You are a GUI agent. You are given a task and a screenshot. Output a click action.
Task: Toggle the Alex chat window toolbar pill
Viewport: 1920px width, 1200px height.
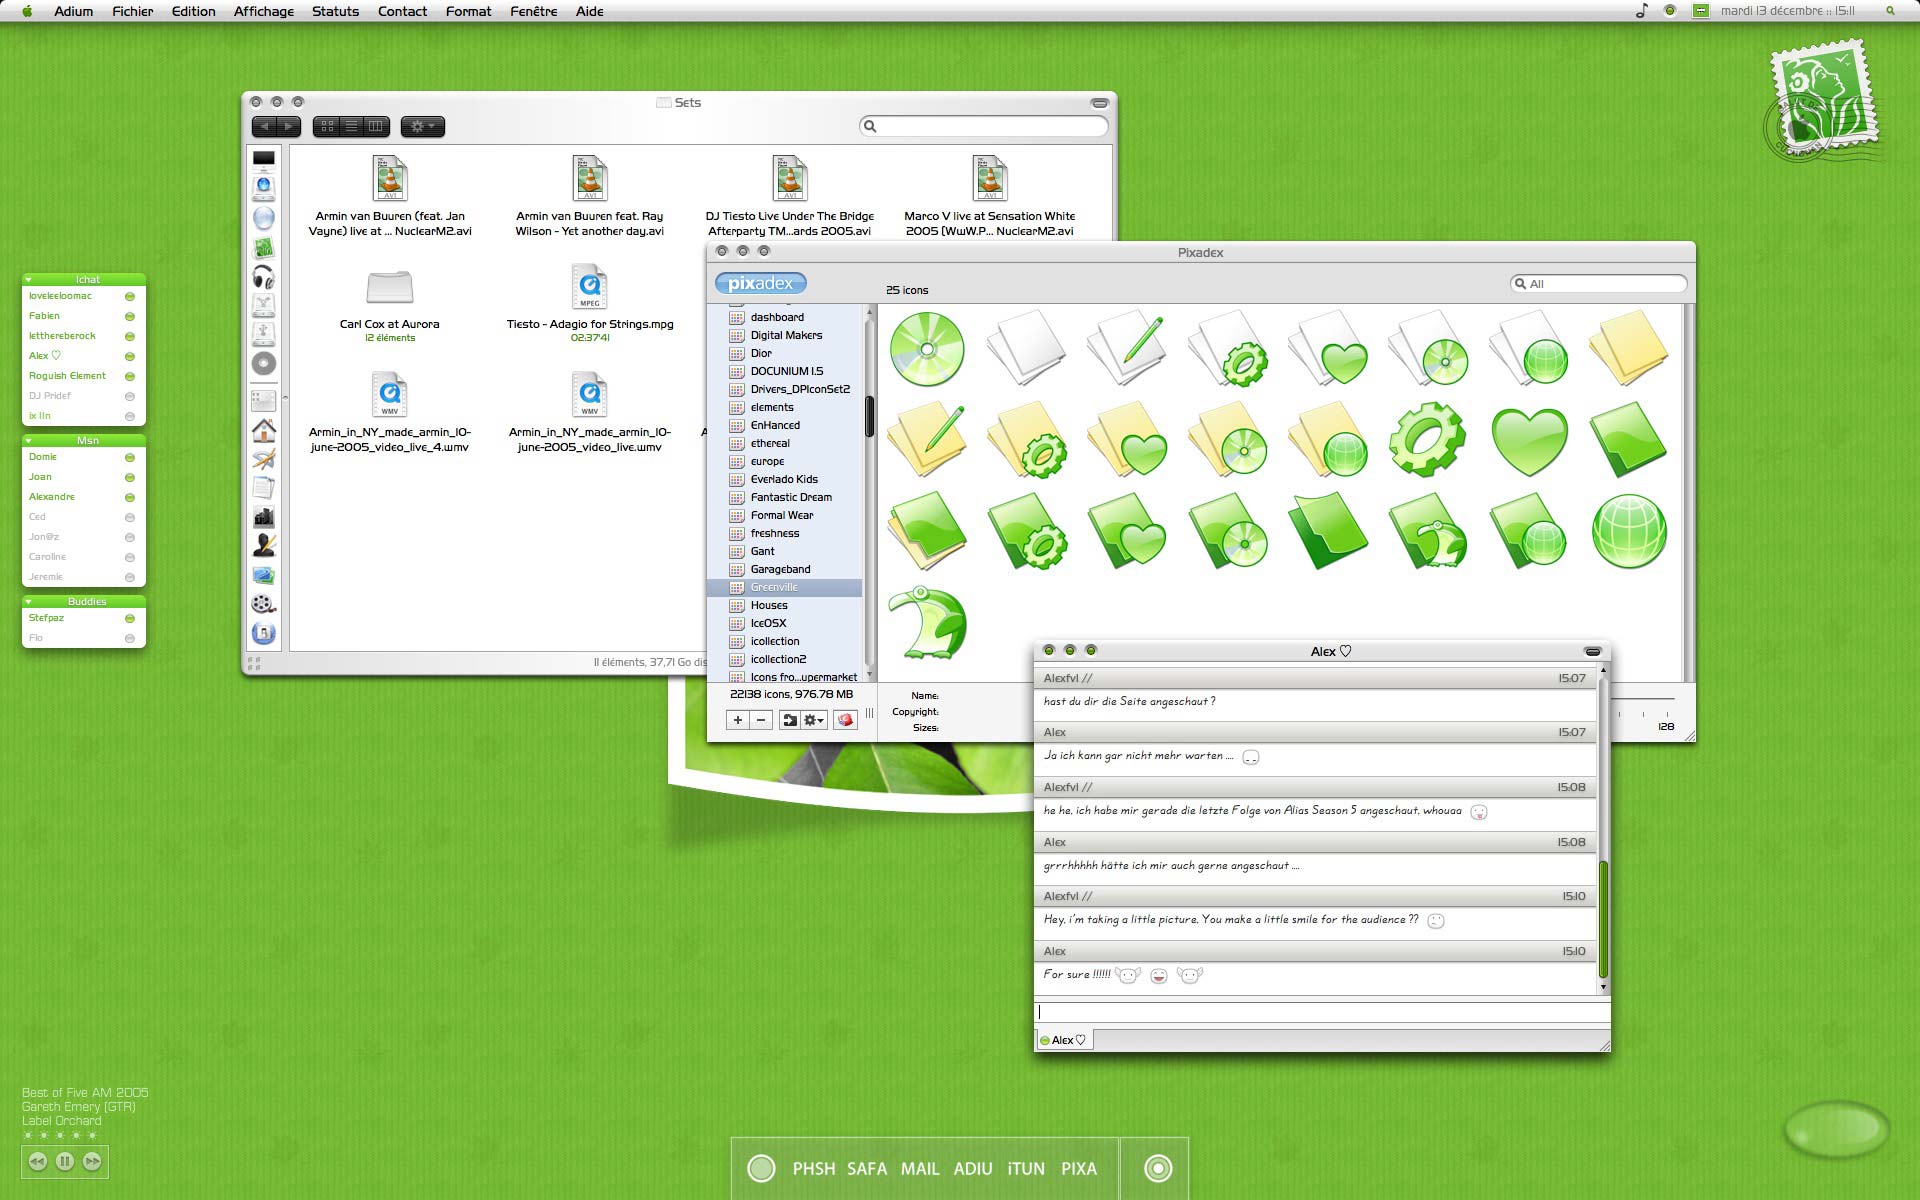1593,651
